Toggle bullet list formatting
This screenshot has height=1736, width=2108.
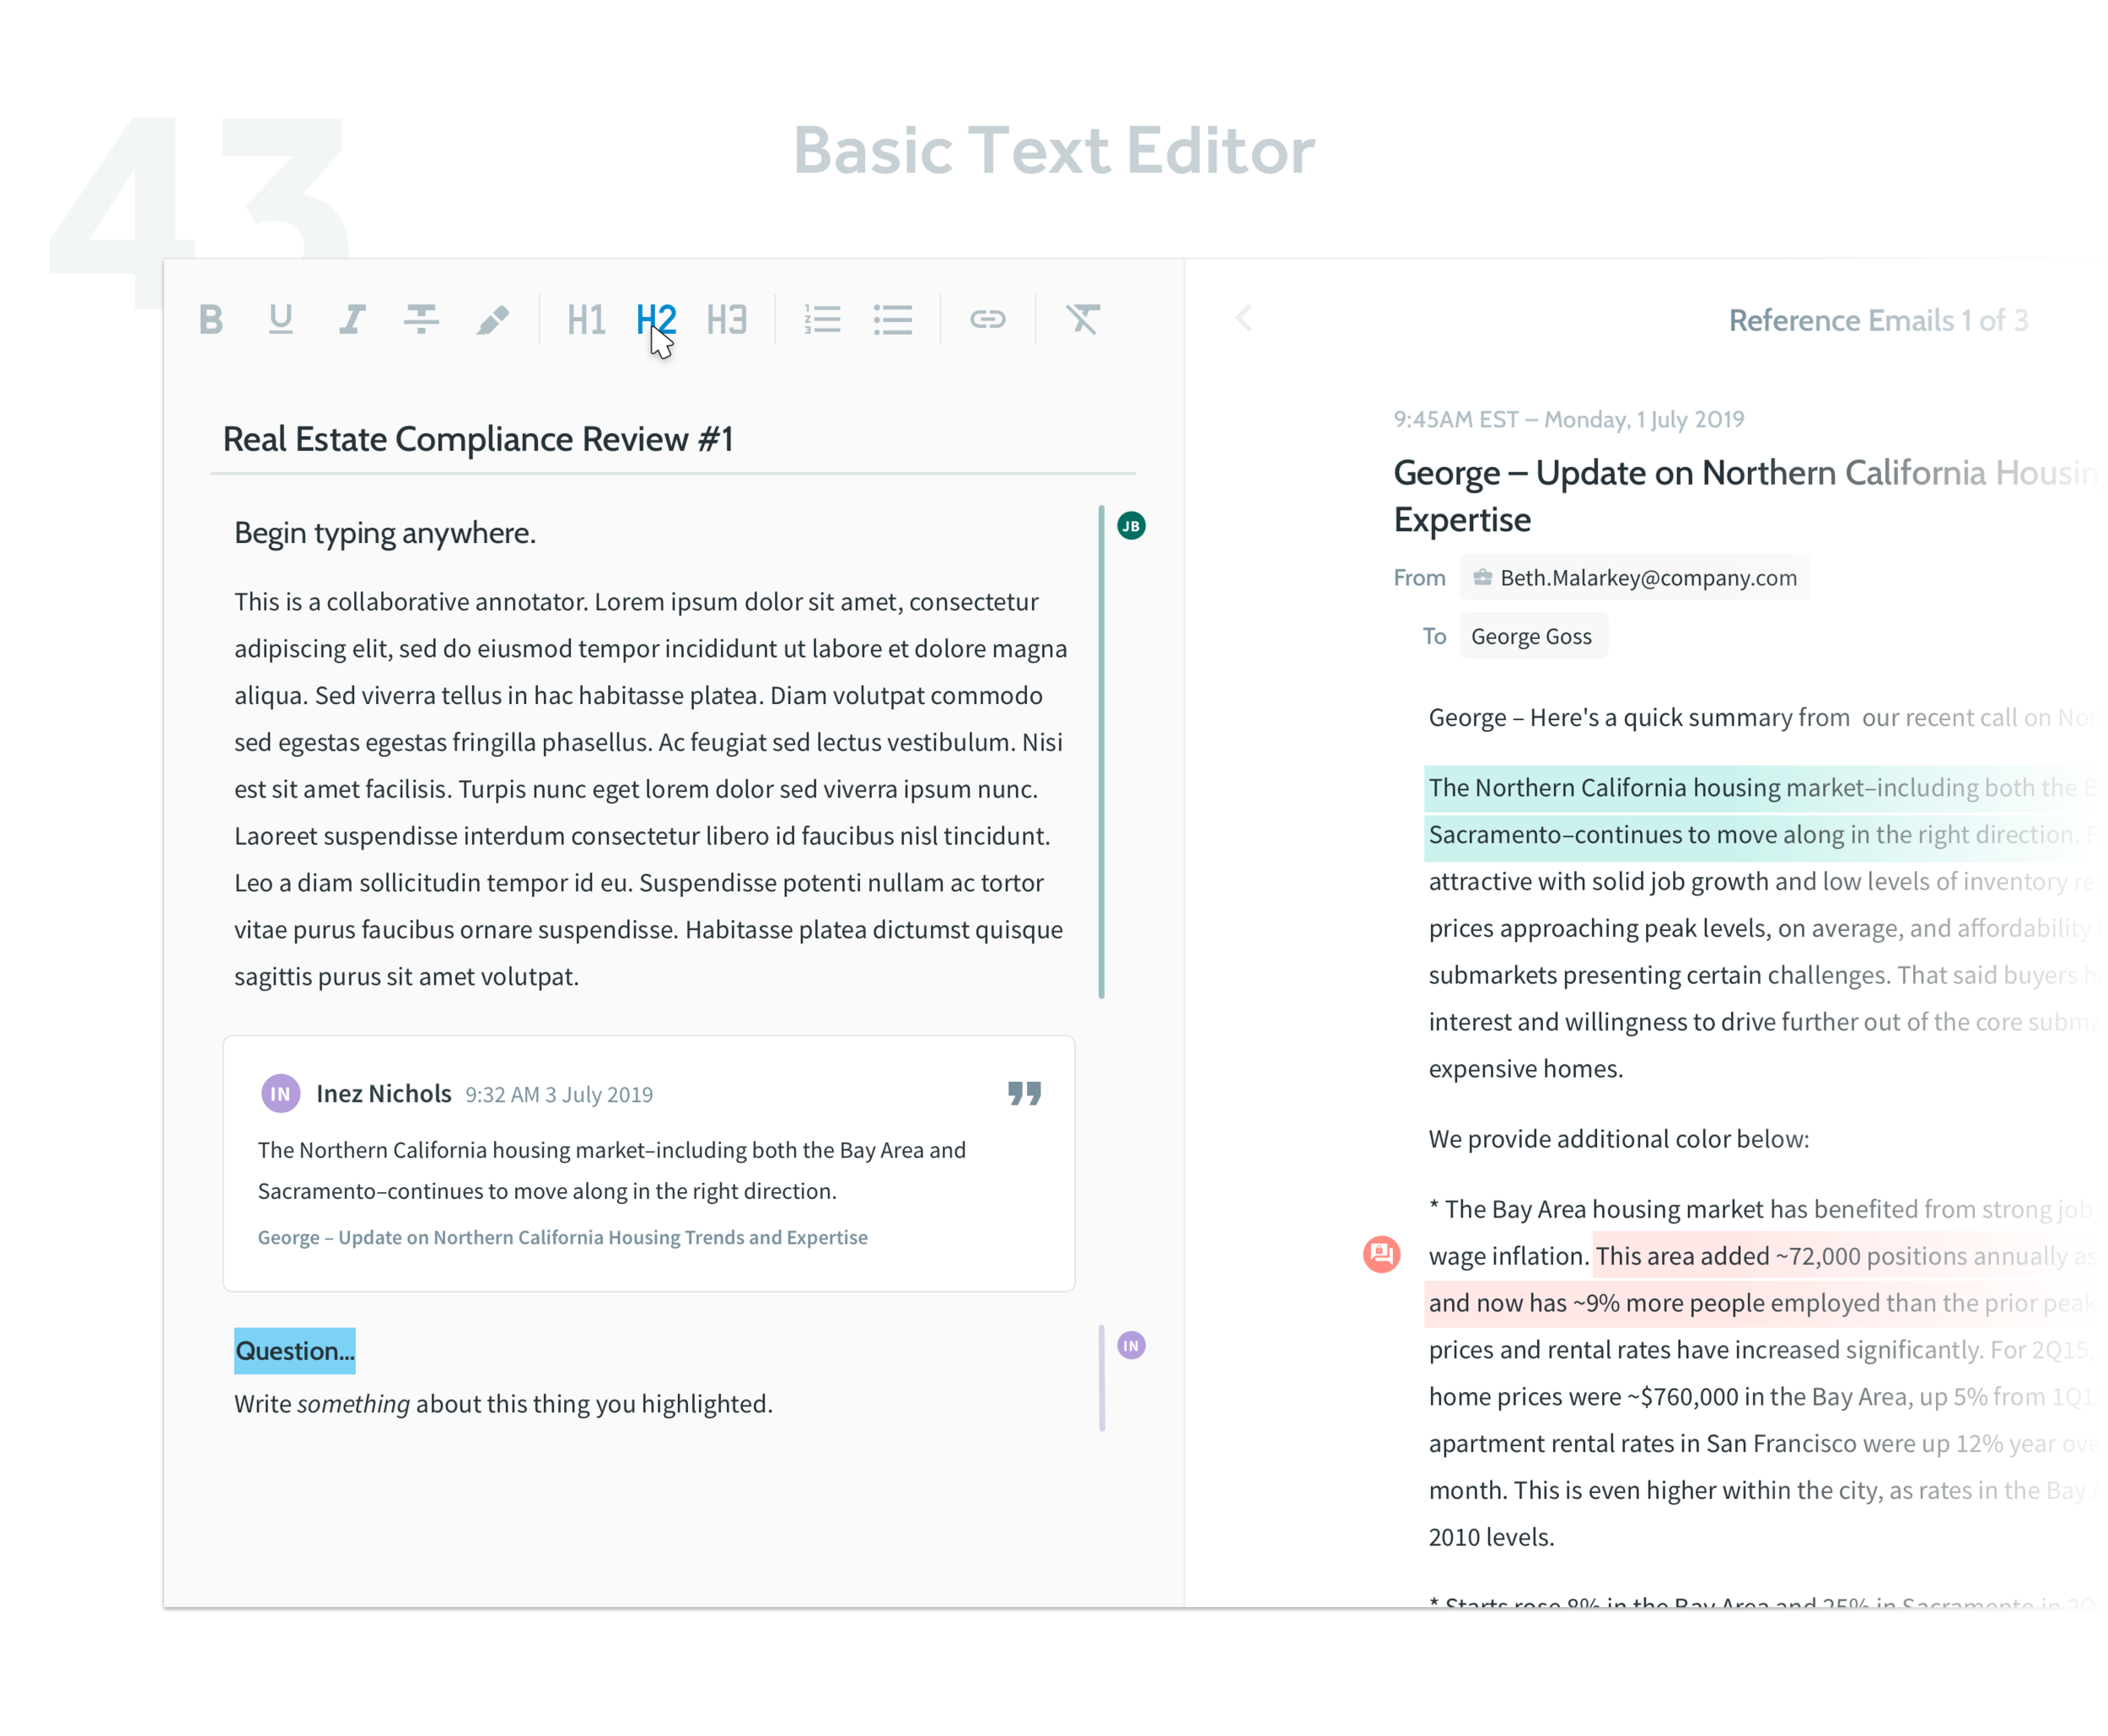[893, 320]
